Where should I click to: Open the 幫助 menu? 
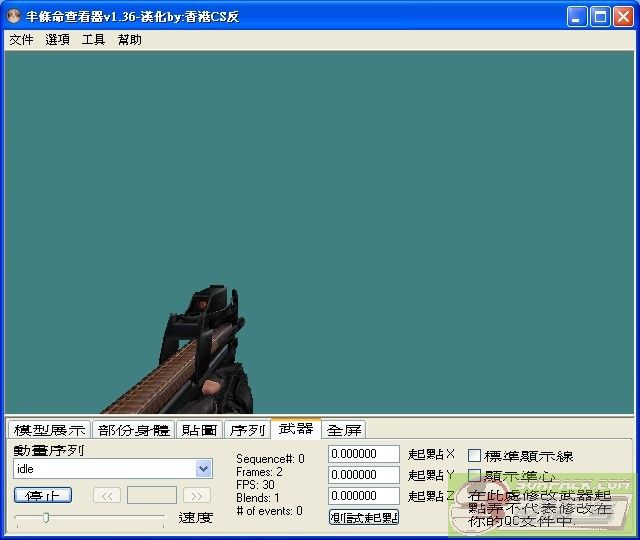[129, 40]
